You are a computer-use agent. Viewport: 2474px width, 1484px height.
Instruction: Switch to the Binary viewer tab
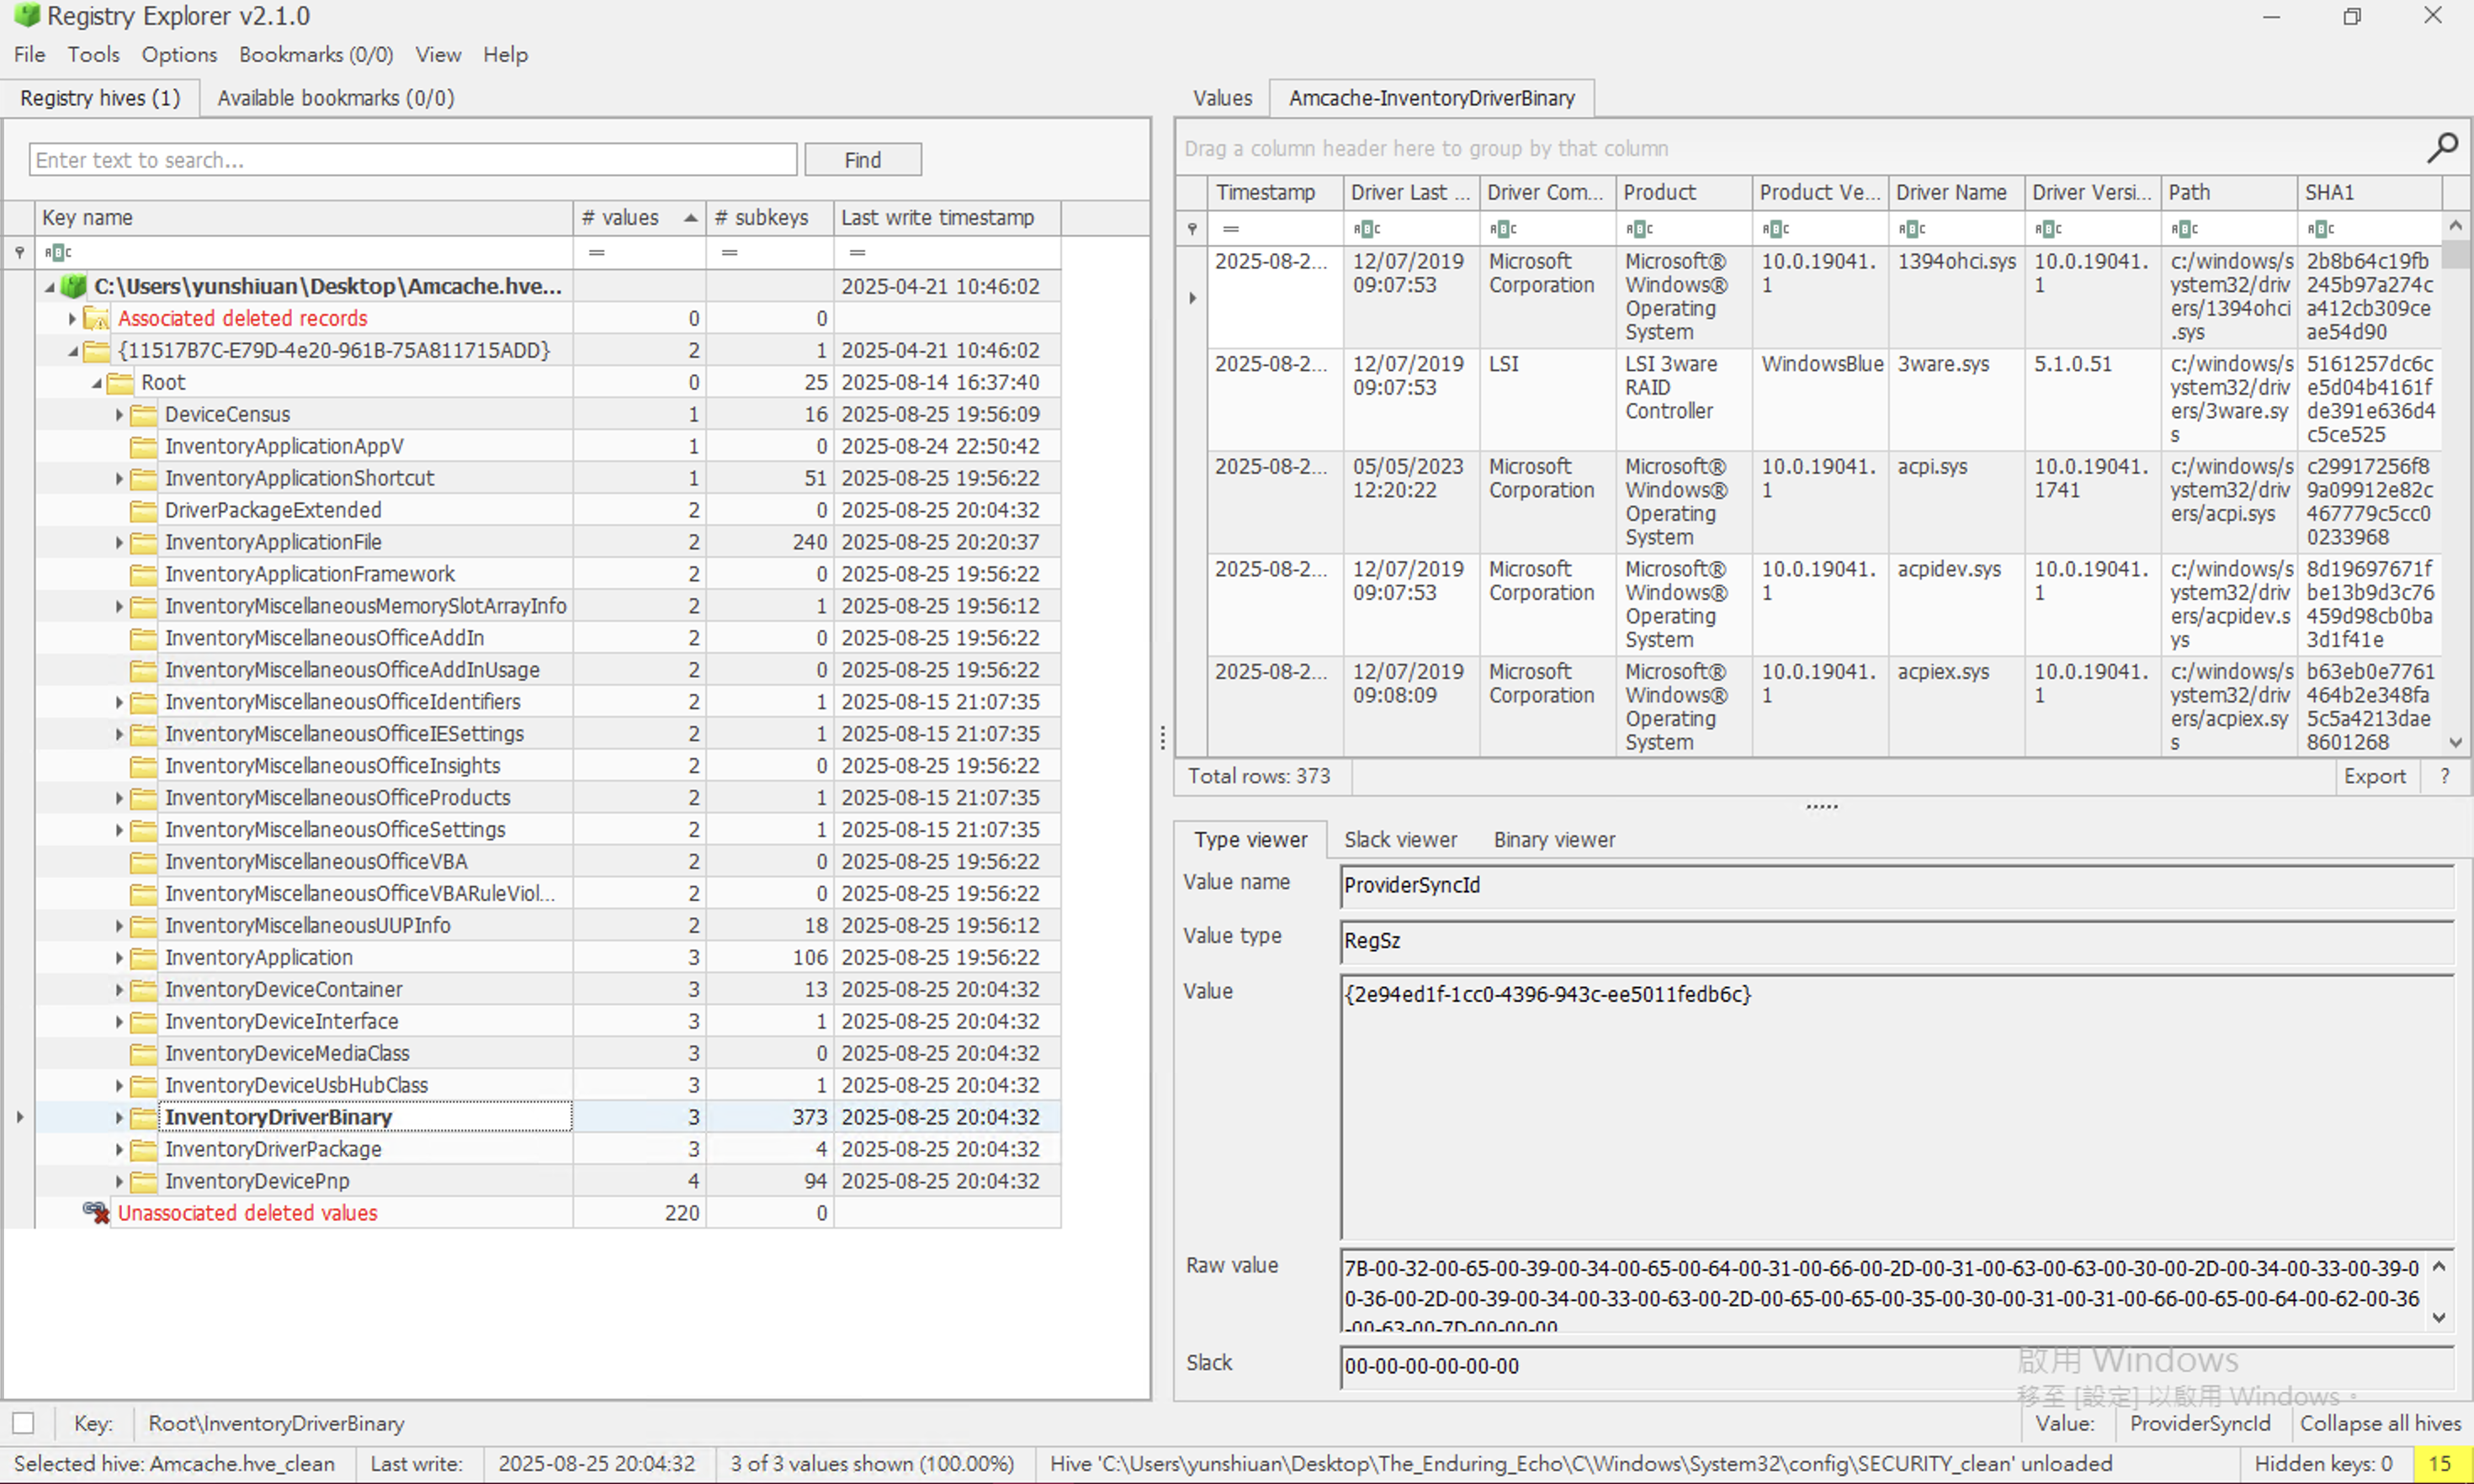(x=1553, y=839)
